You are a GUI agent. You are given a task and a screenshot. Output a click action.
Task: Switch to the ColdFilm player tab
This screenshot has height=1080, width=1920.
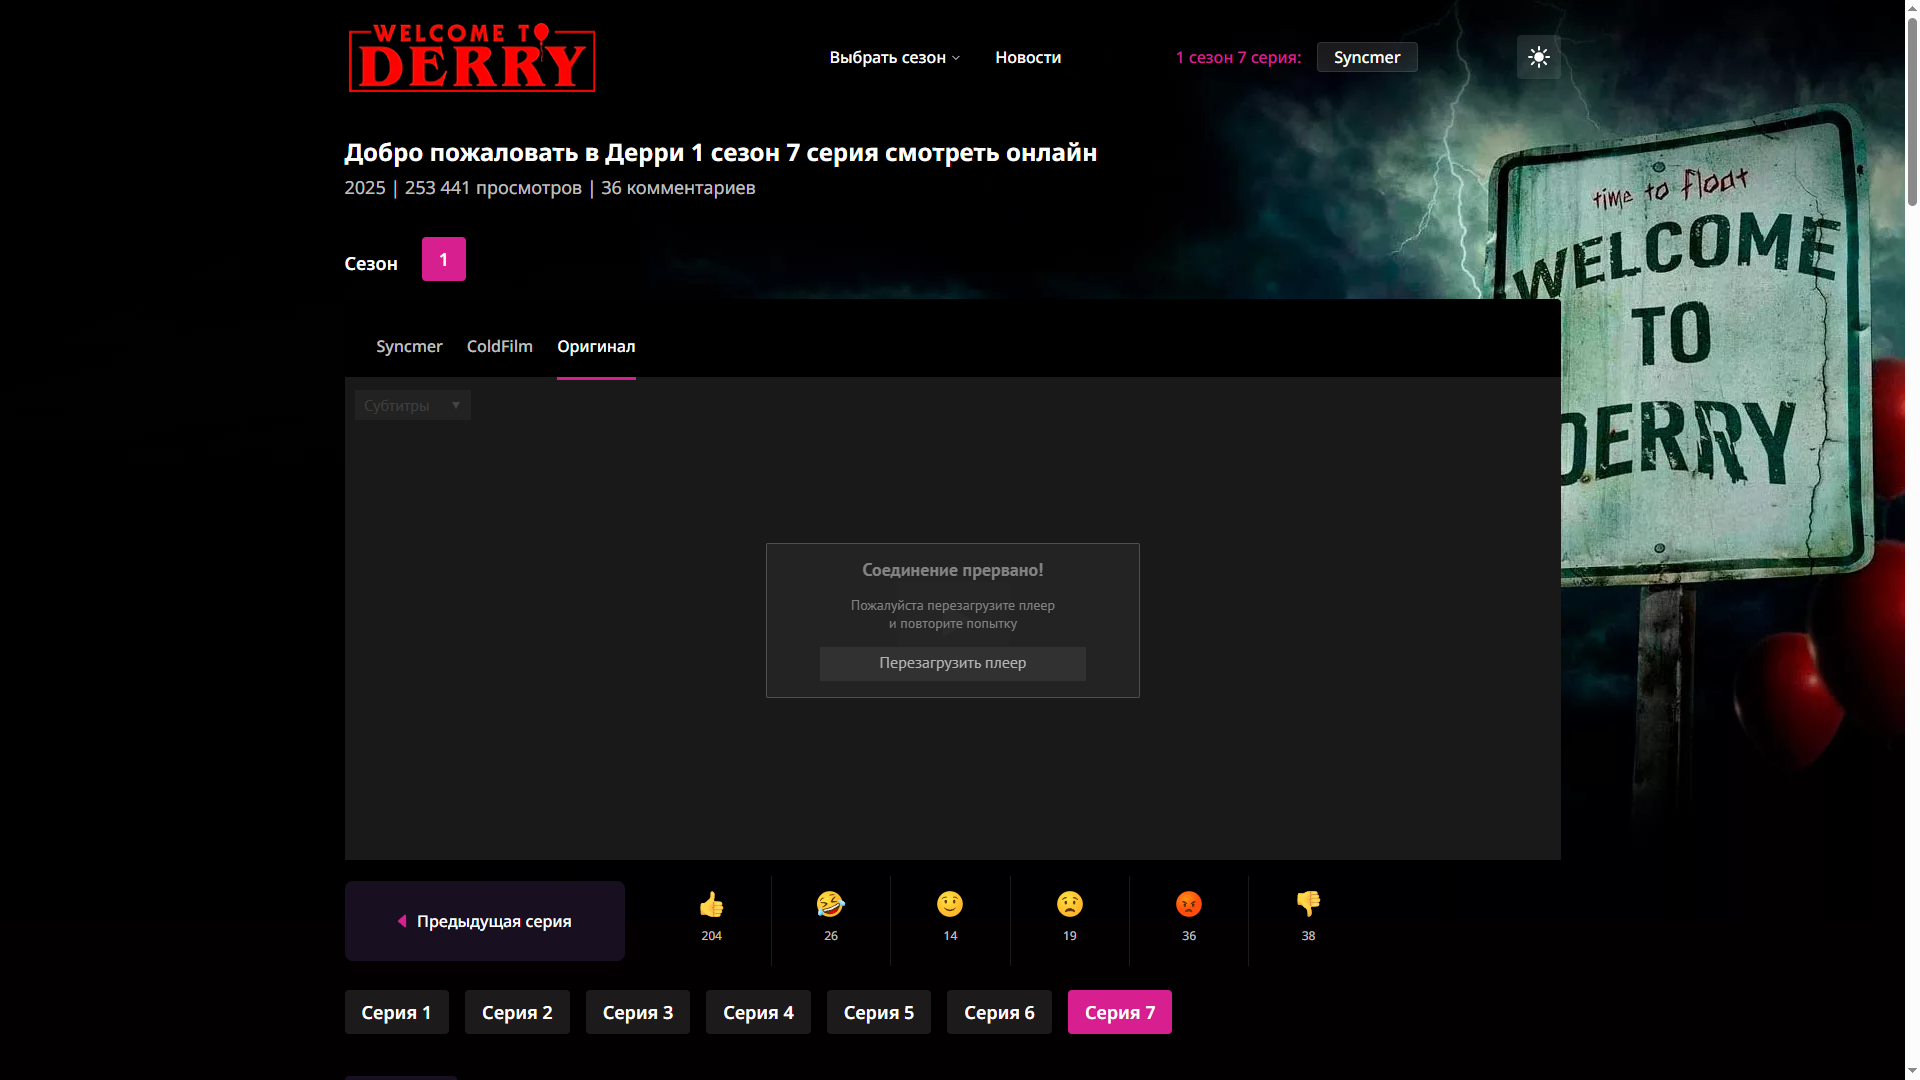click(499, 346)
